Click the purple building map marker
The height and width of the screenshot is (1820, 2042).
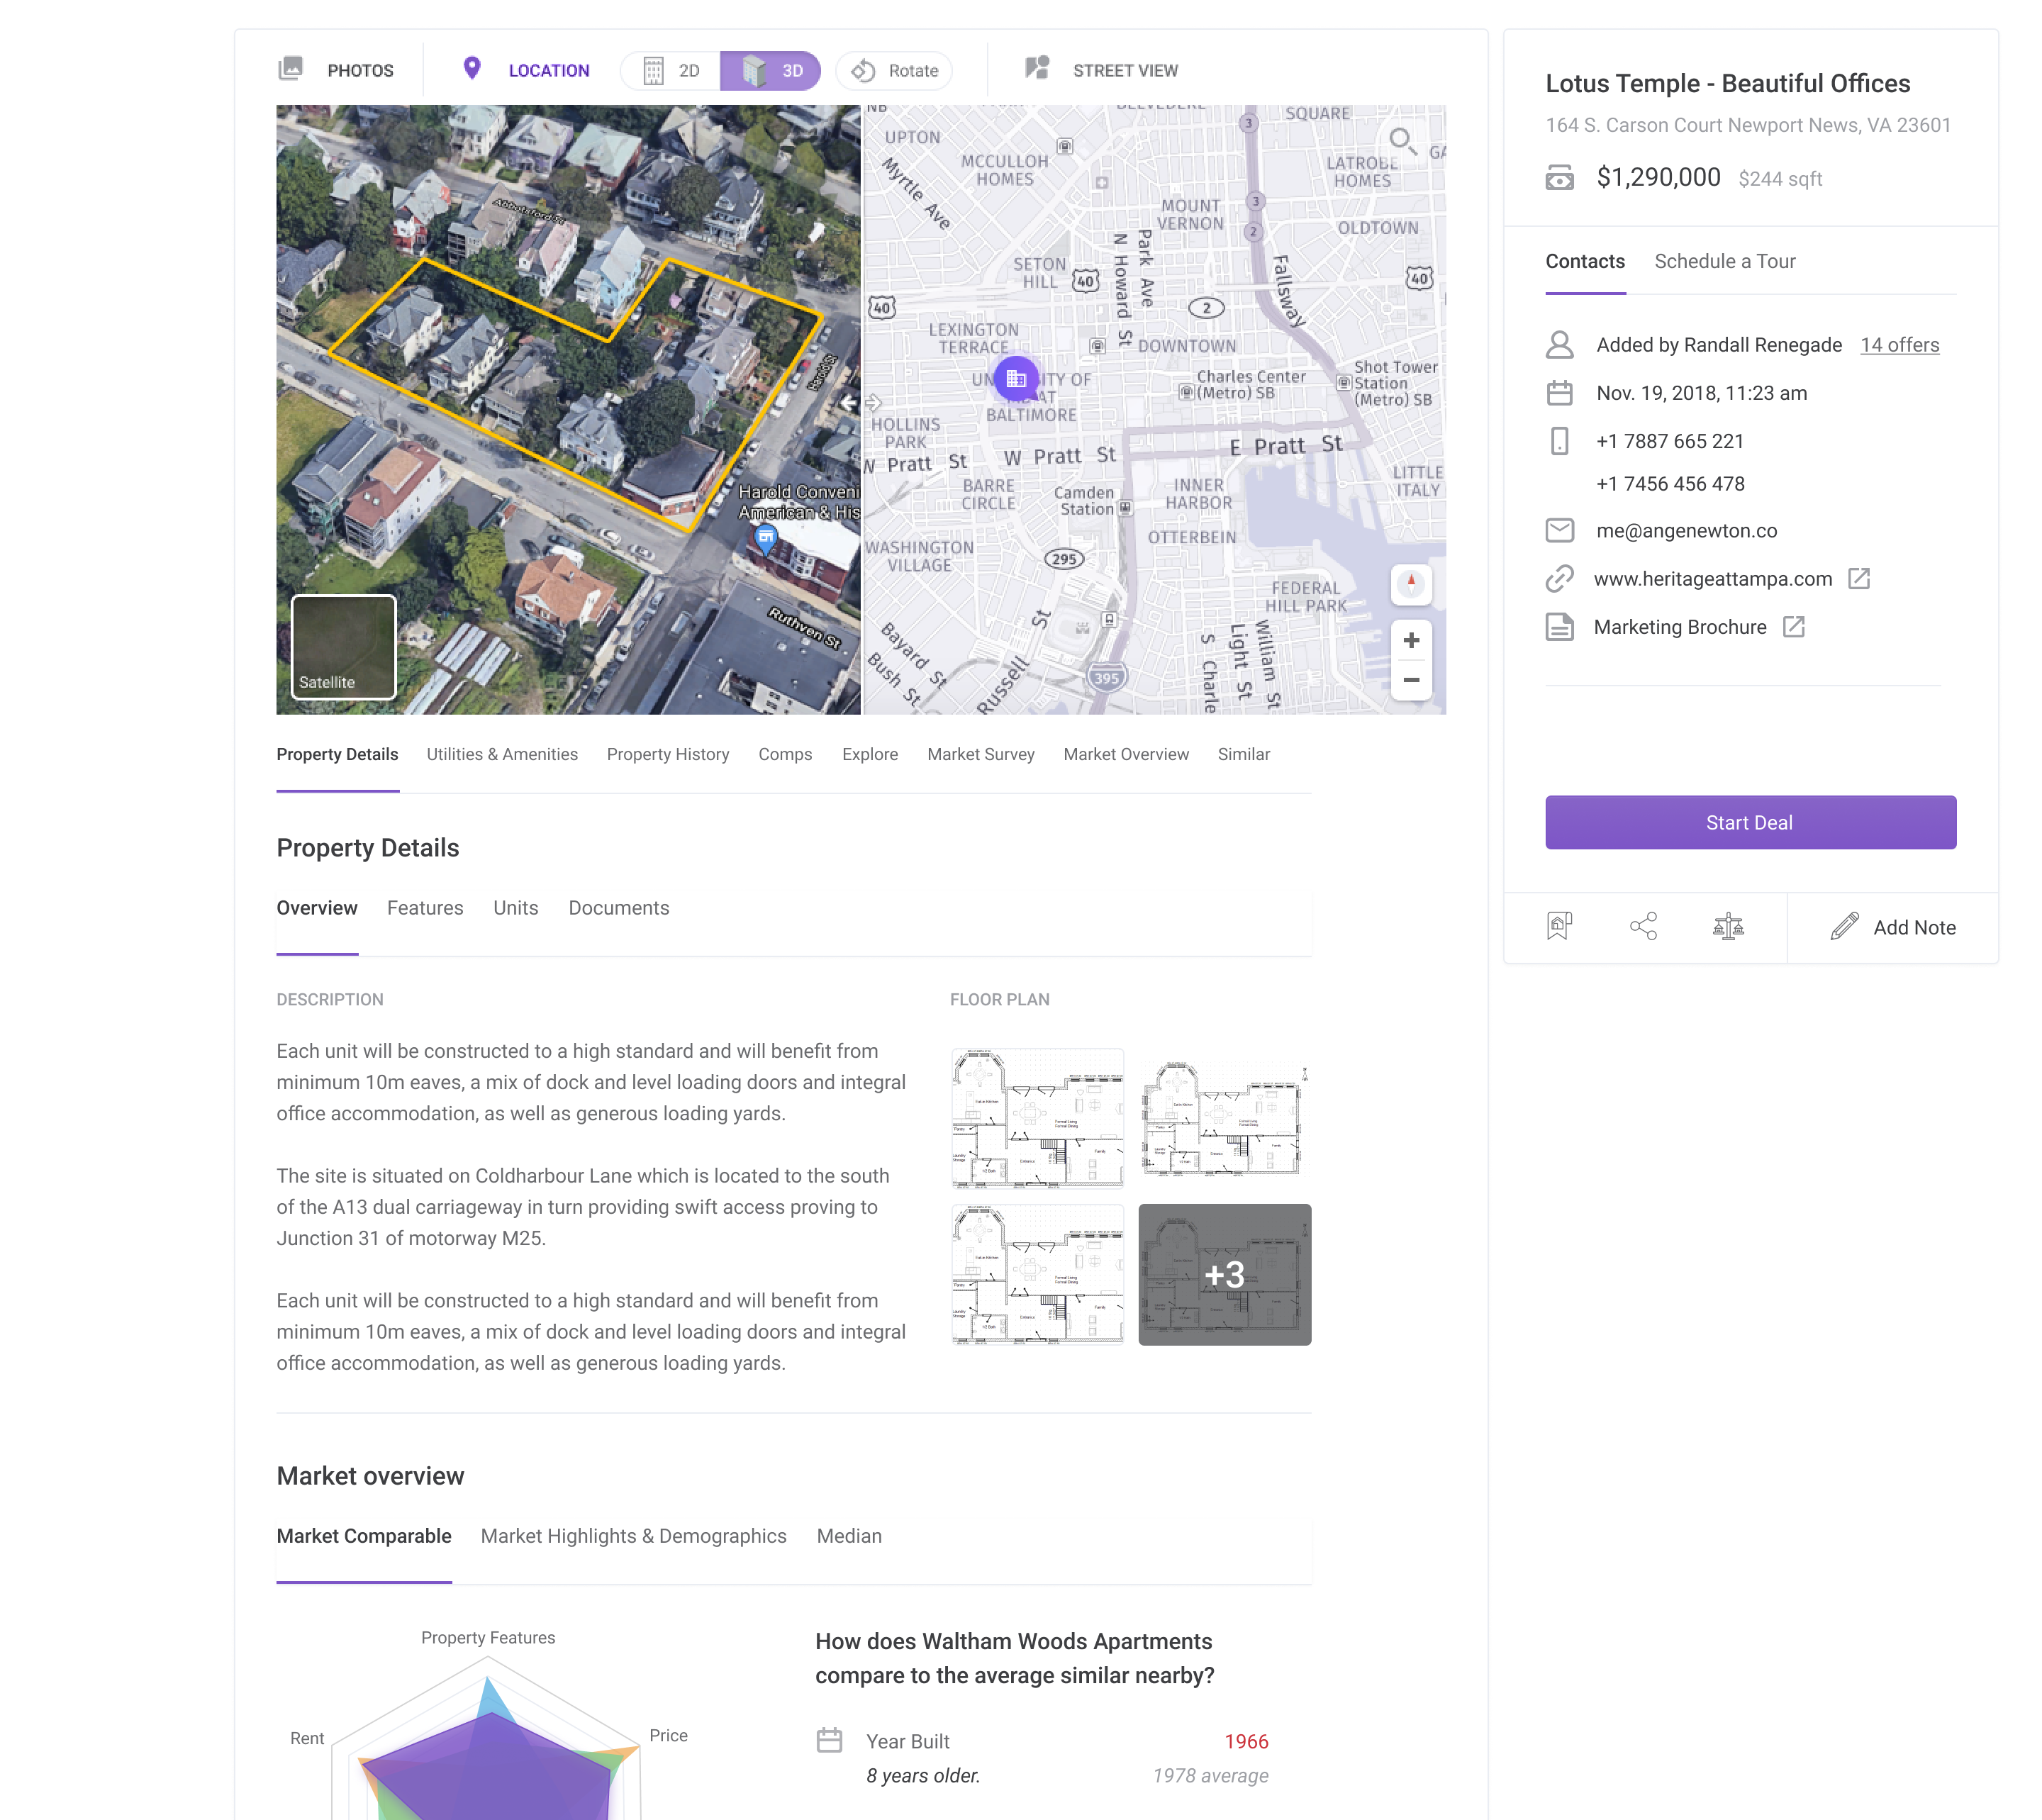[x=1016, y=379]
